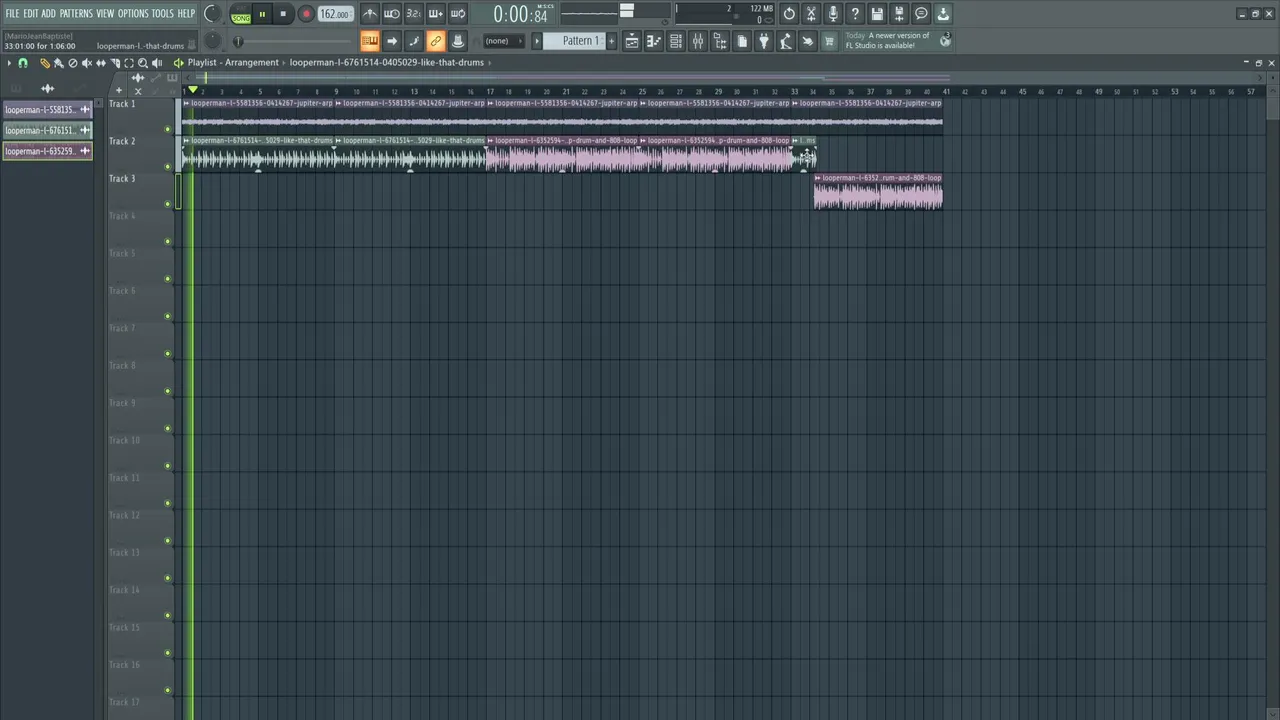This screenshot has height=720, width=1280.
Task: Open the (none) snap selector dropdown
Action: (x=503, y=41)
